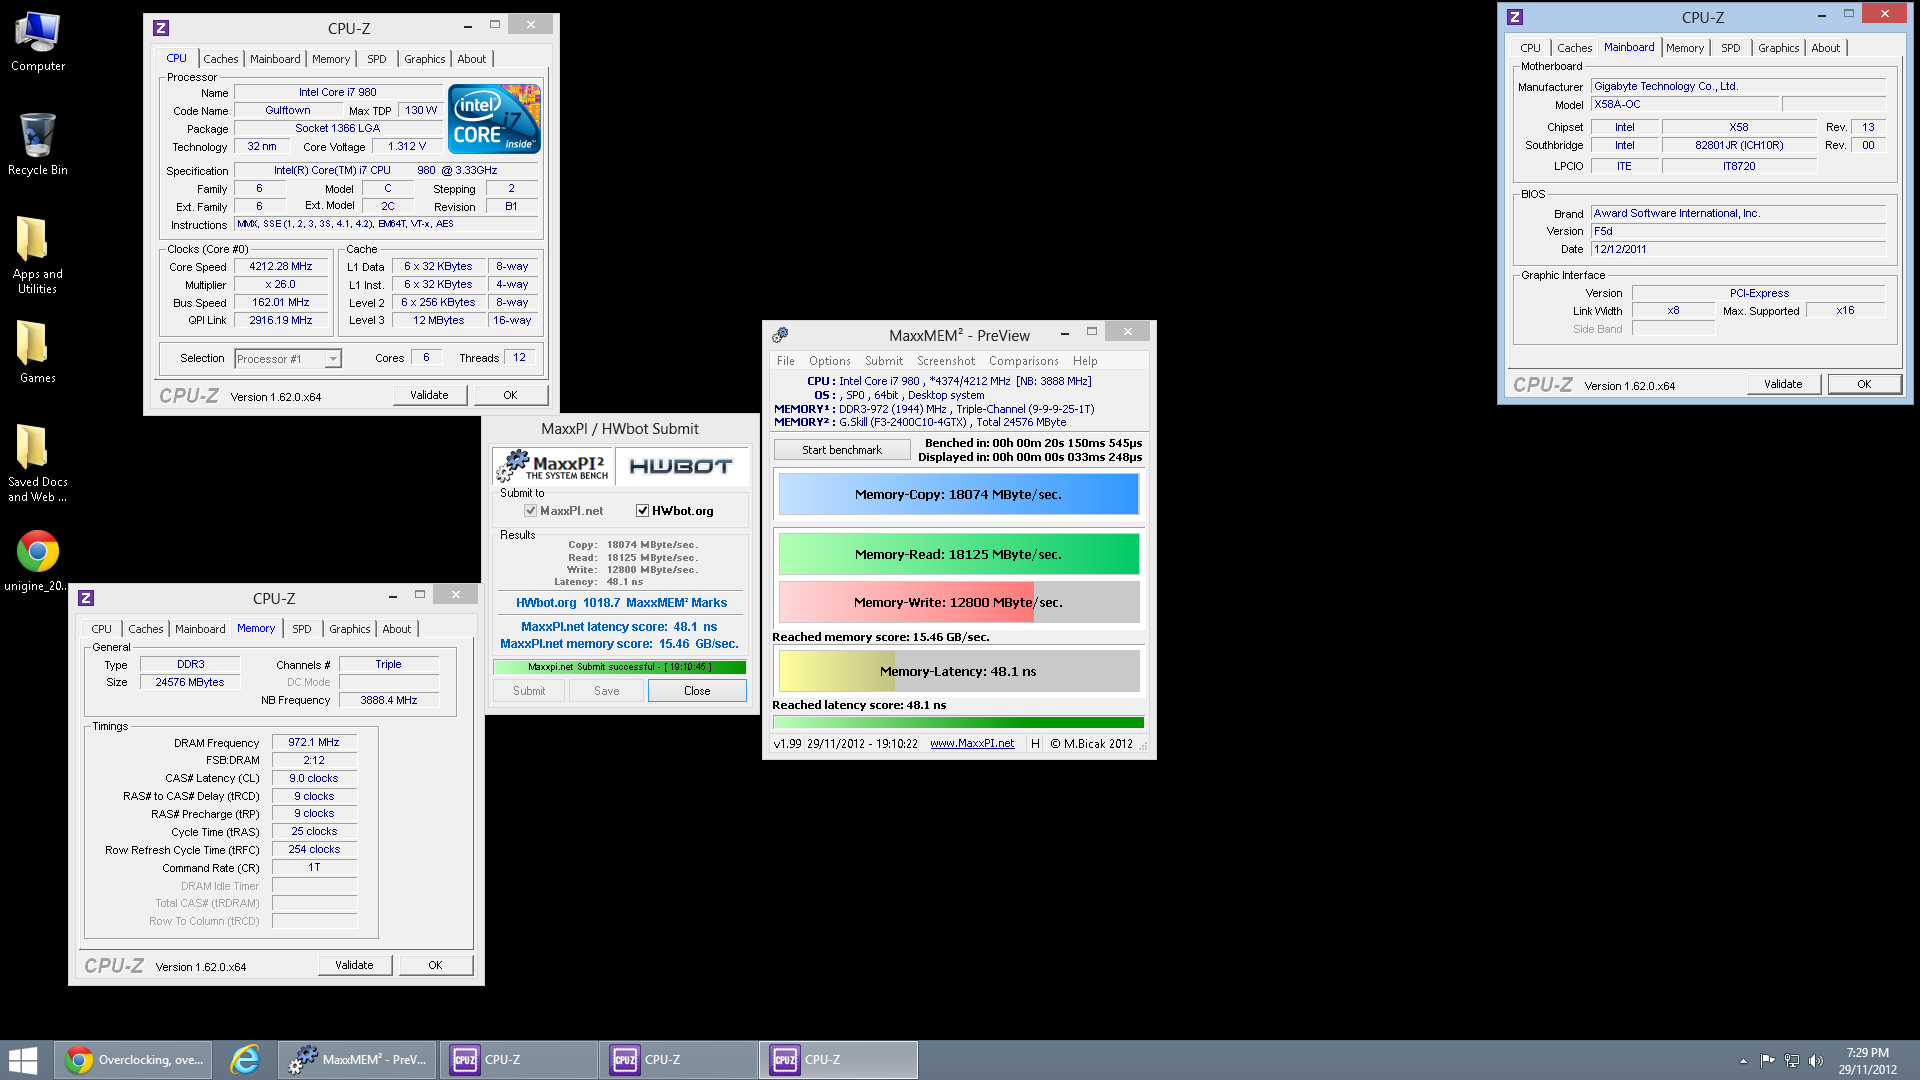Switch to SPD tab in CPU window
Screen dimensions: 1920x1080
376,59
